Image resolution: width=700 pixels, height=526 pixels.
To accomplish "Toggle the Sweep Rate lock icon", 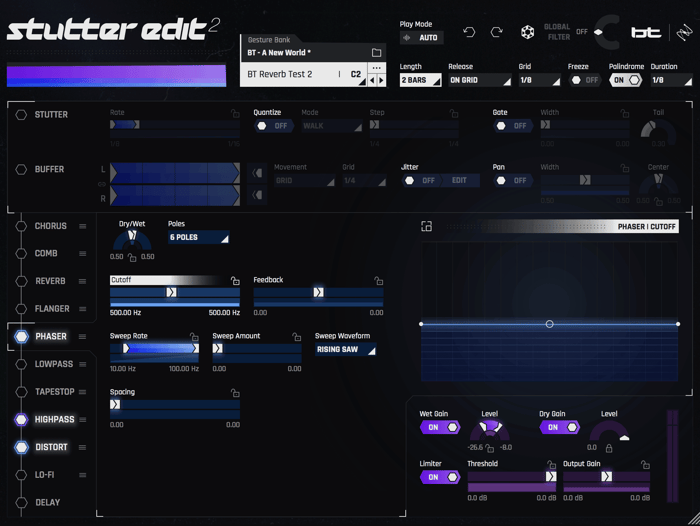I will click(194, 336).
